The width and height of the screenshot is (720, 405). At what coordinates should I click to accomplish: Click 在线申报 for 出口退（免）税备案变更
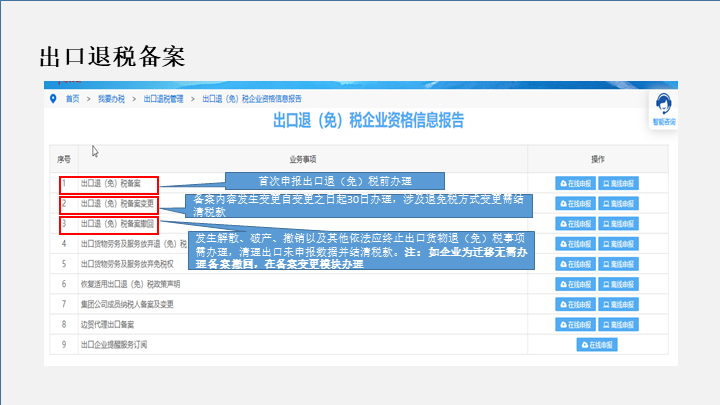(x=575, y=203)
